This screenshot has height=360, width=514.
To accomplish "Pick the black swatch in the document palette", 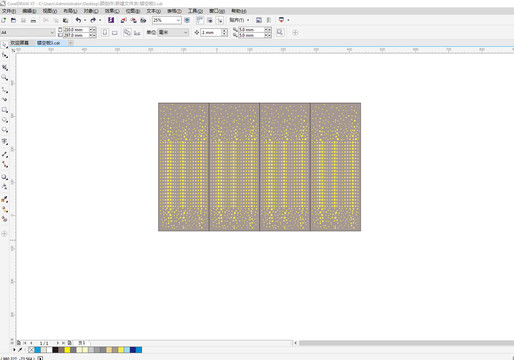I will 55,350.
